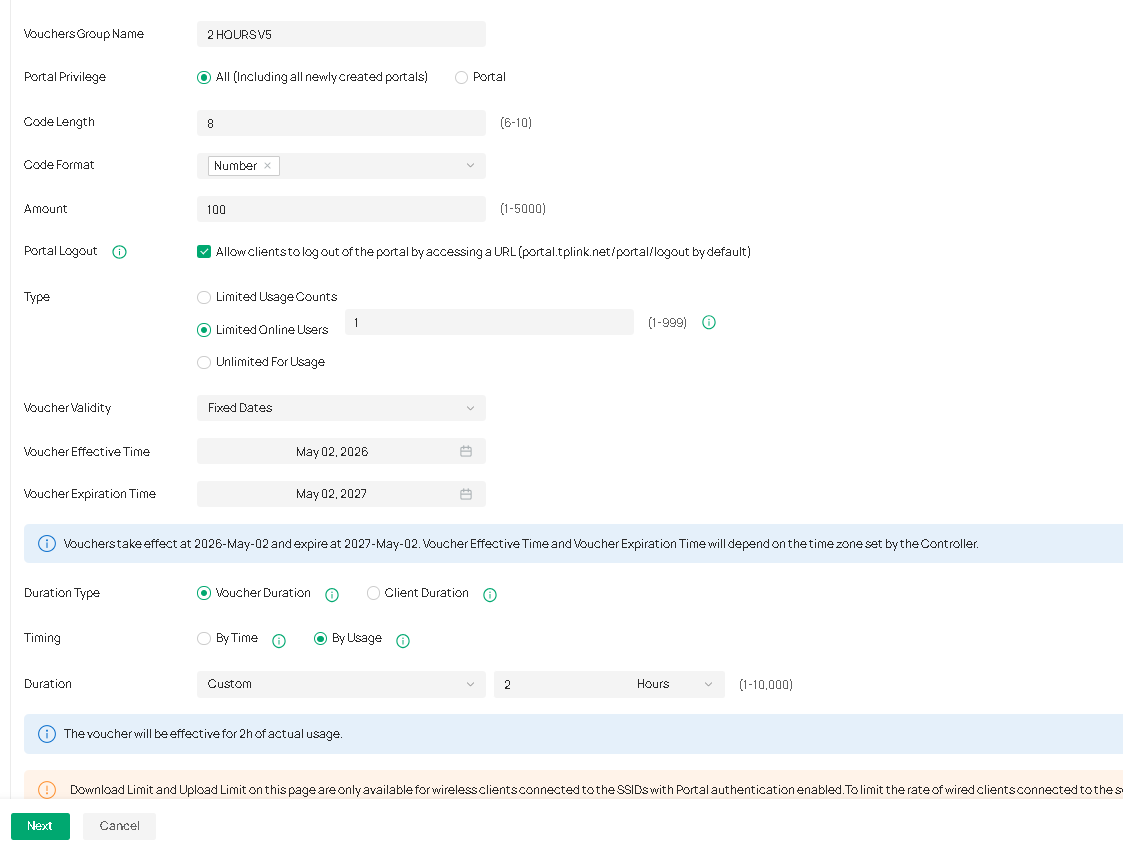
Task: Choose By Time timing option
Action: click(204, 638)
